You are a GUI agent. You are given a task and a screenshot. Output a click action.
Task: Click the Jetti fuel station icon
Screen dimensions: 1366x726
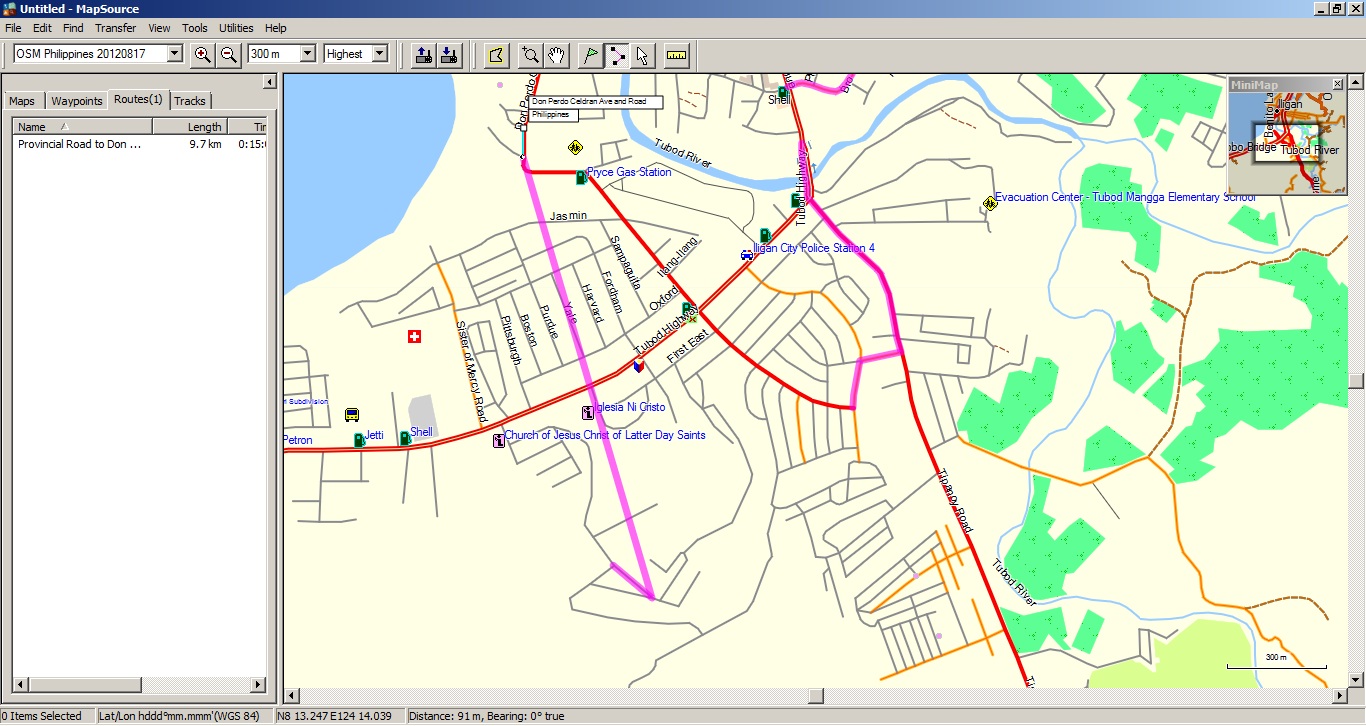(x=359, y=440)
